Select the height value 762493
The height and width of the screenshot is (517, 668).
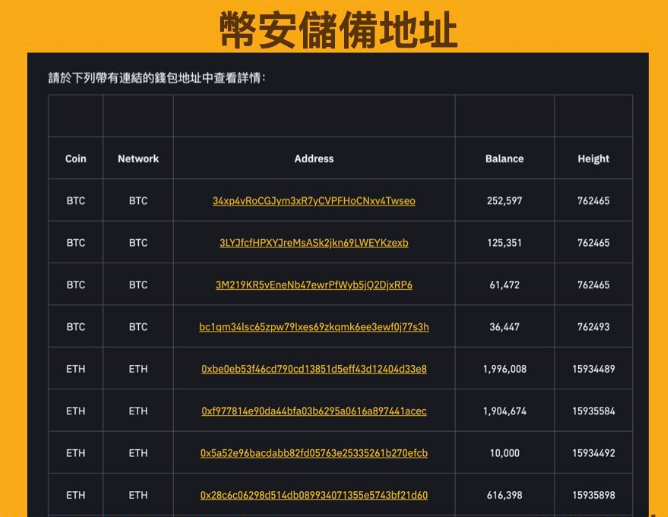click(593, 327)
